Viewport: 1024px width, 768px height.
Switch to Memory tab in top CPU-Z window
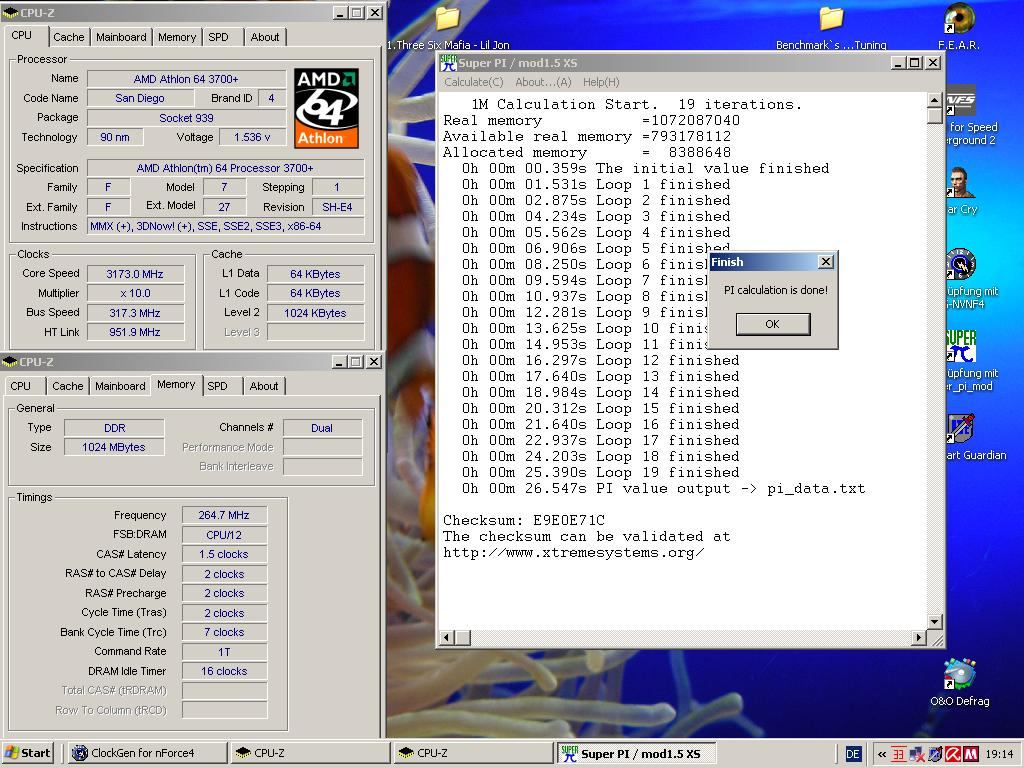[x=177, y=37]
